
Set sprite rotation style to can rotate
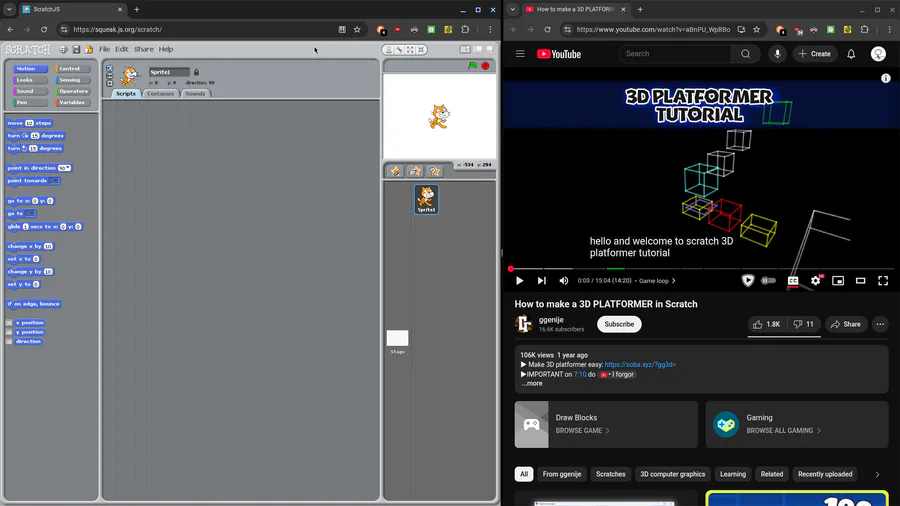[x=110, y=68]
